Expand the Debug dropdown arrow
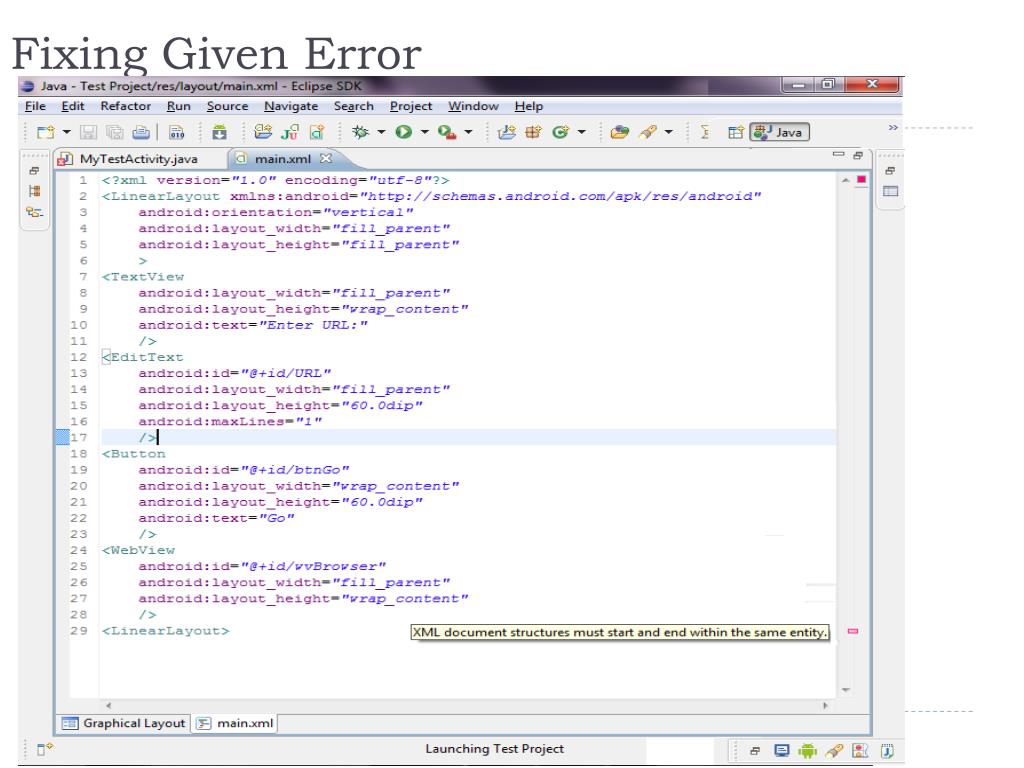The width and height of the screenshot is (1024, 768). [381, 132]
